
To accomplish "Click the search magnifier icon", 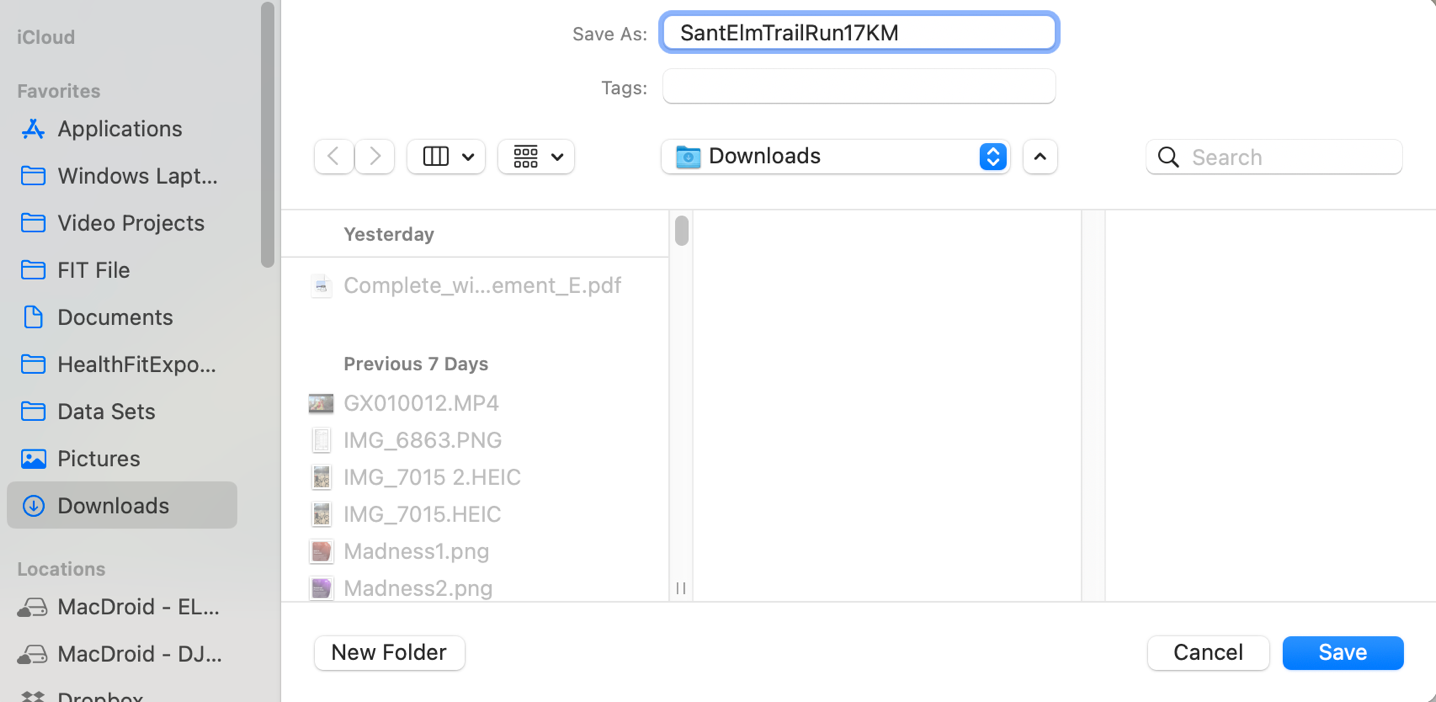I will pyautogui.click(x=1168, y=157).
